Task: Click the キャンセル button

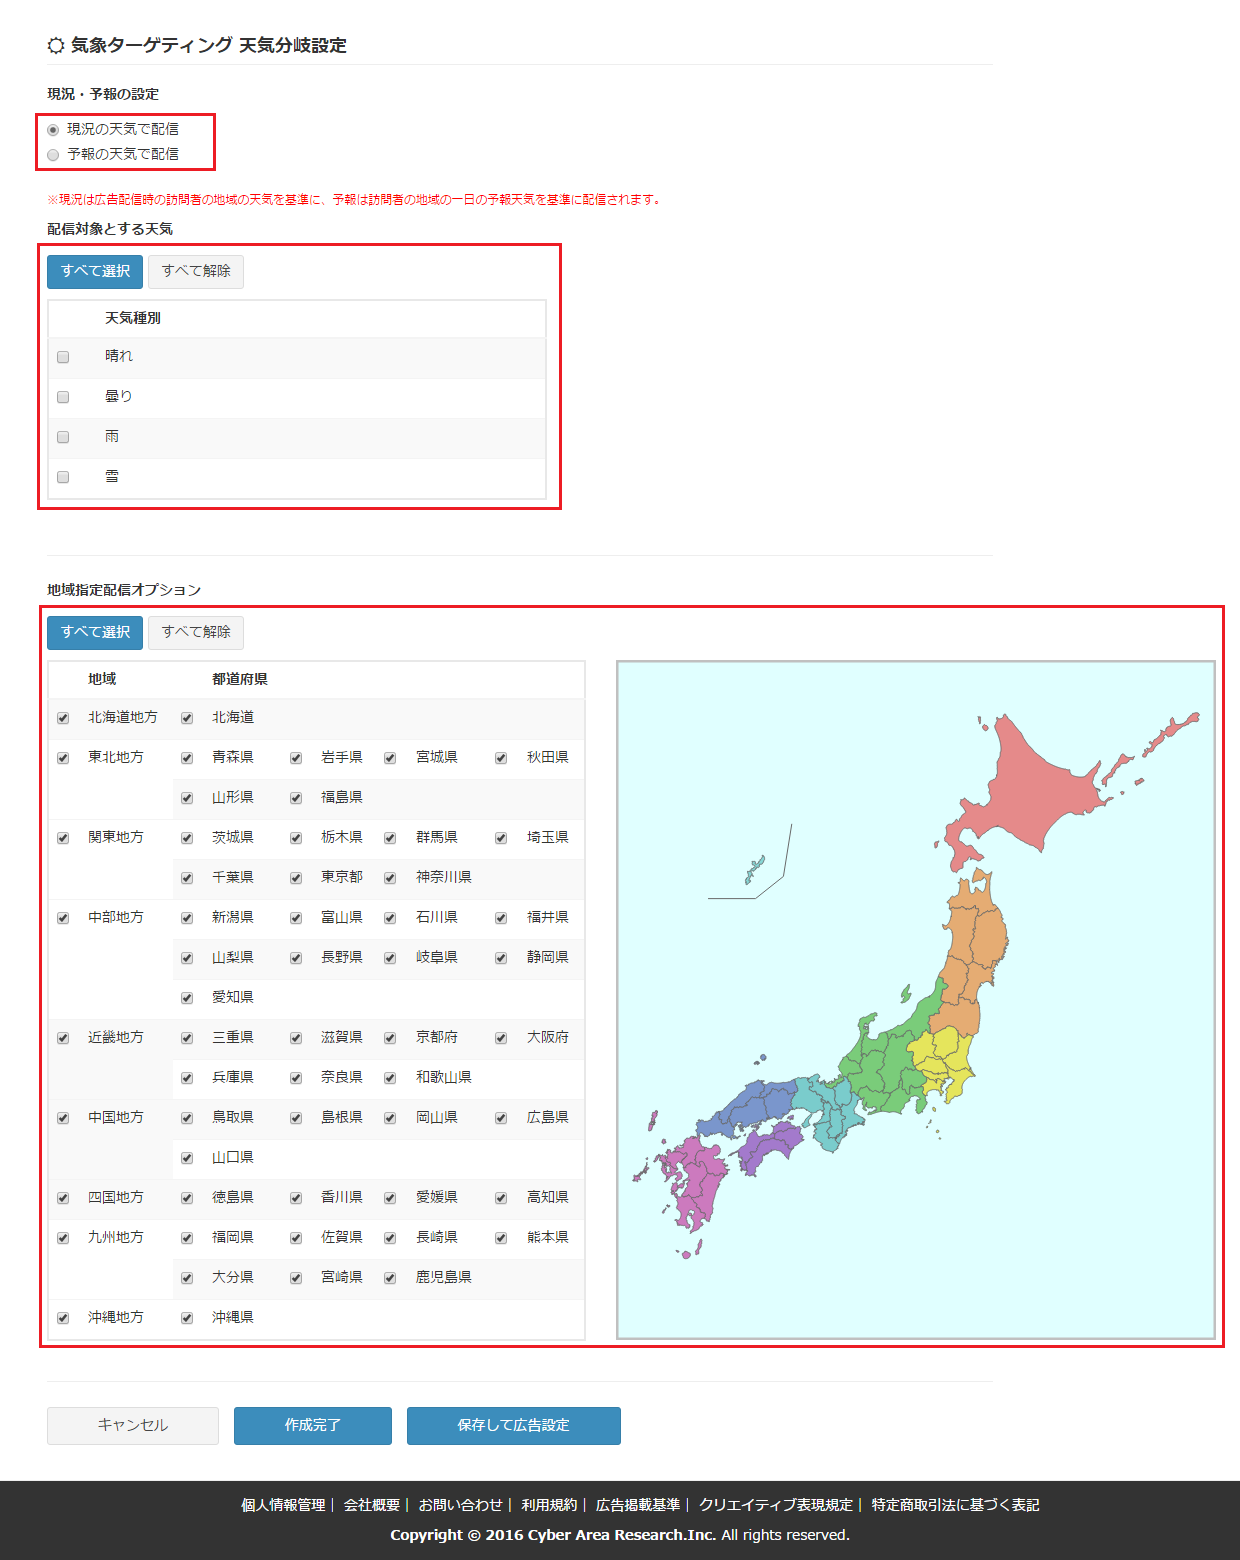Action: [133, 1426]
